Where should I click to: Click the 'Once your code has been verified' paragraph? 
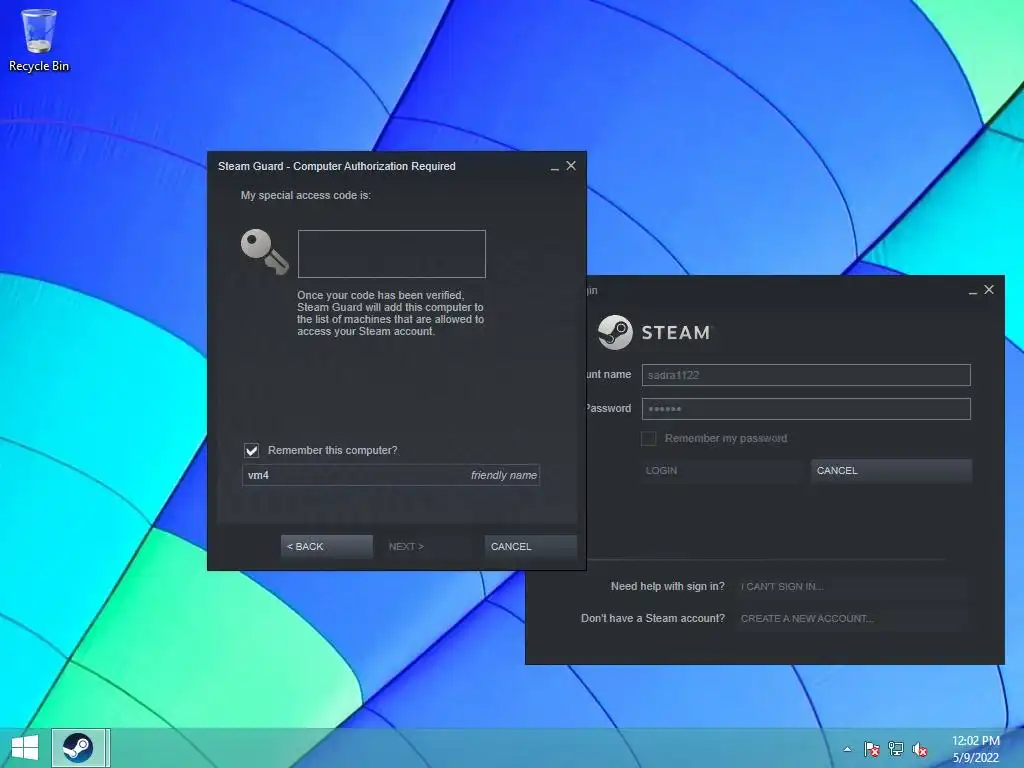[391, 313]
